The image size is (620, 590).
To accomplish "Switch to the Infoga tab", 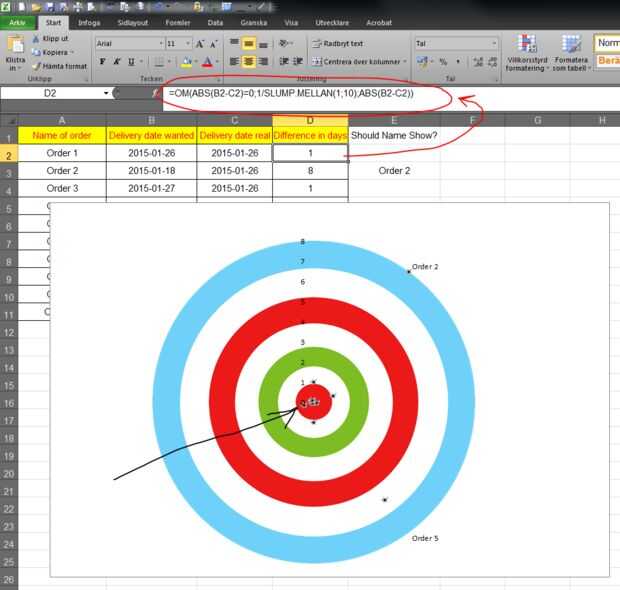I will coord(89,23).
